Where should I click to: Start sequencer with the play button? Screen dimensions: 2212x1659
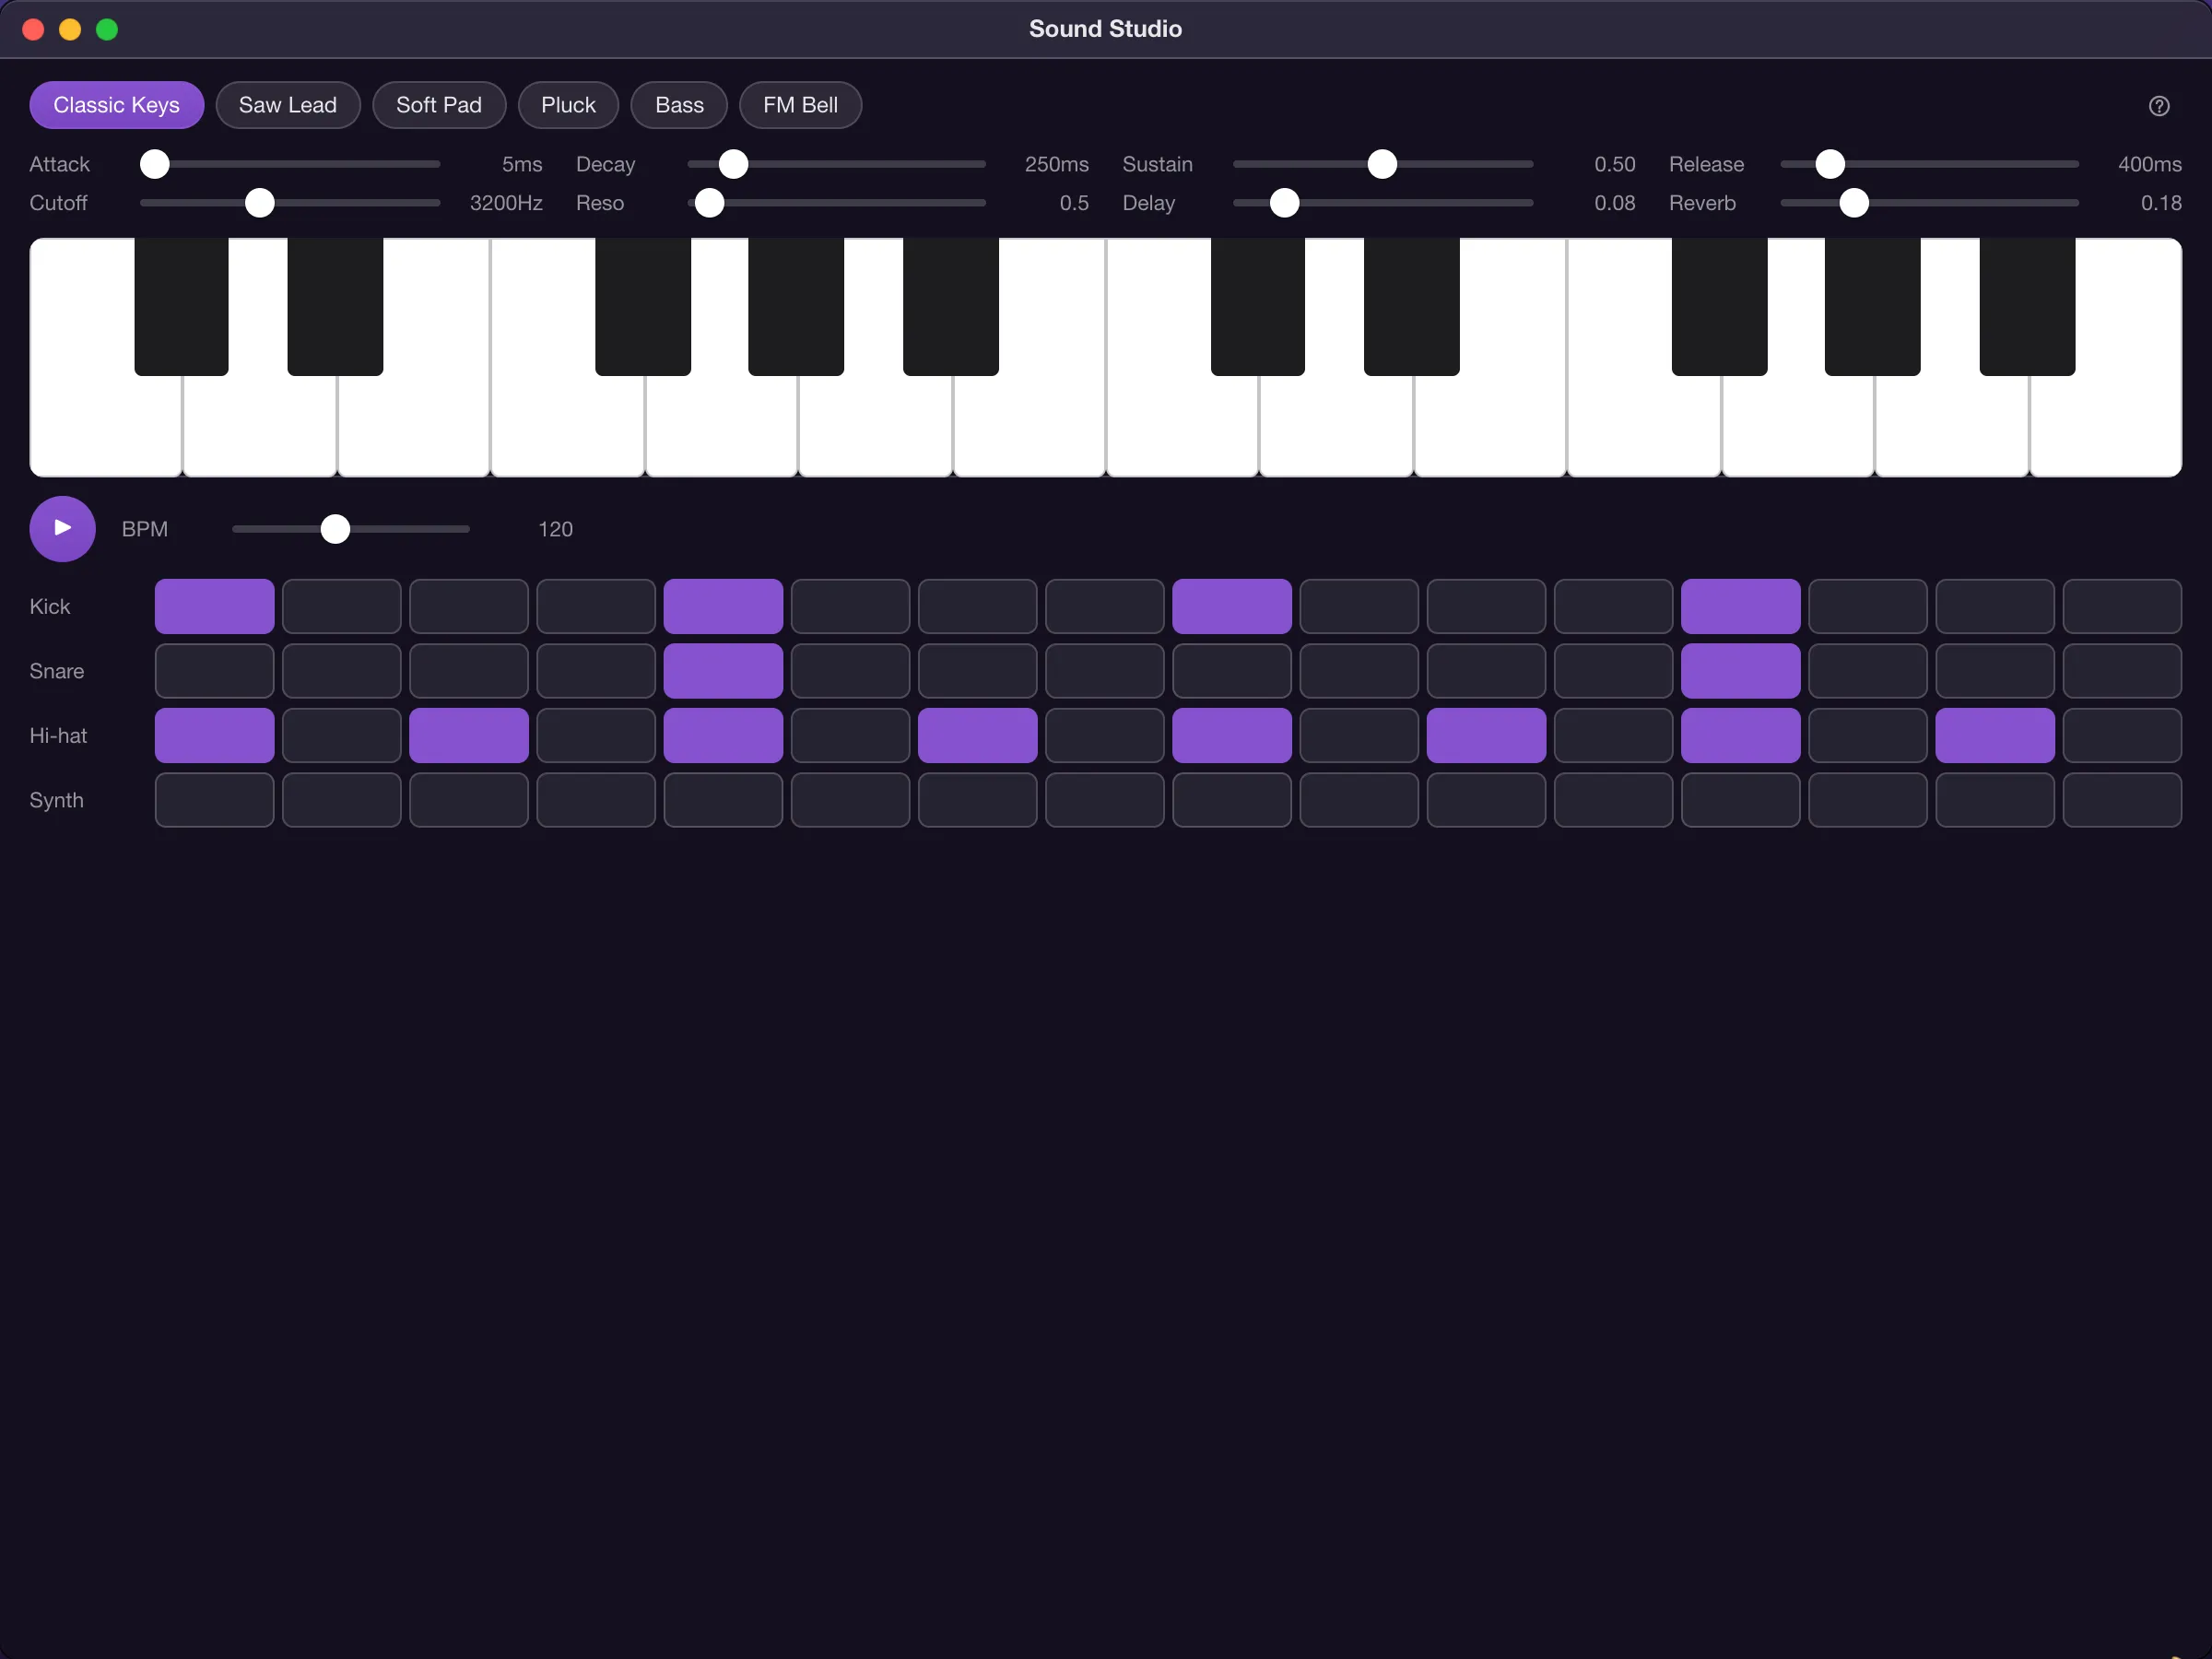click(x=62, y=528)
